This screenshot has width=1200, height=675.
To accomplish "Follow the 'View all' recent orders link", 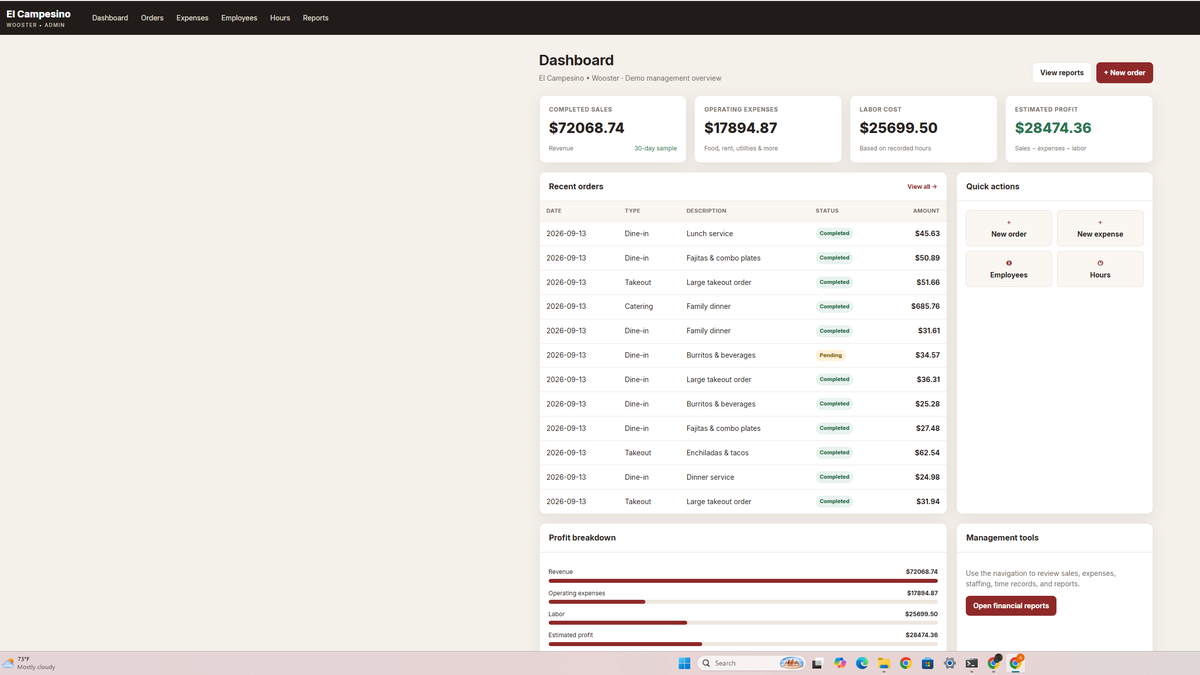I will tap(922, 187).
